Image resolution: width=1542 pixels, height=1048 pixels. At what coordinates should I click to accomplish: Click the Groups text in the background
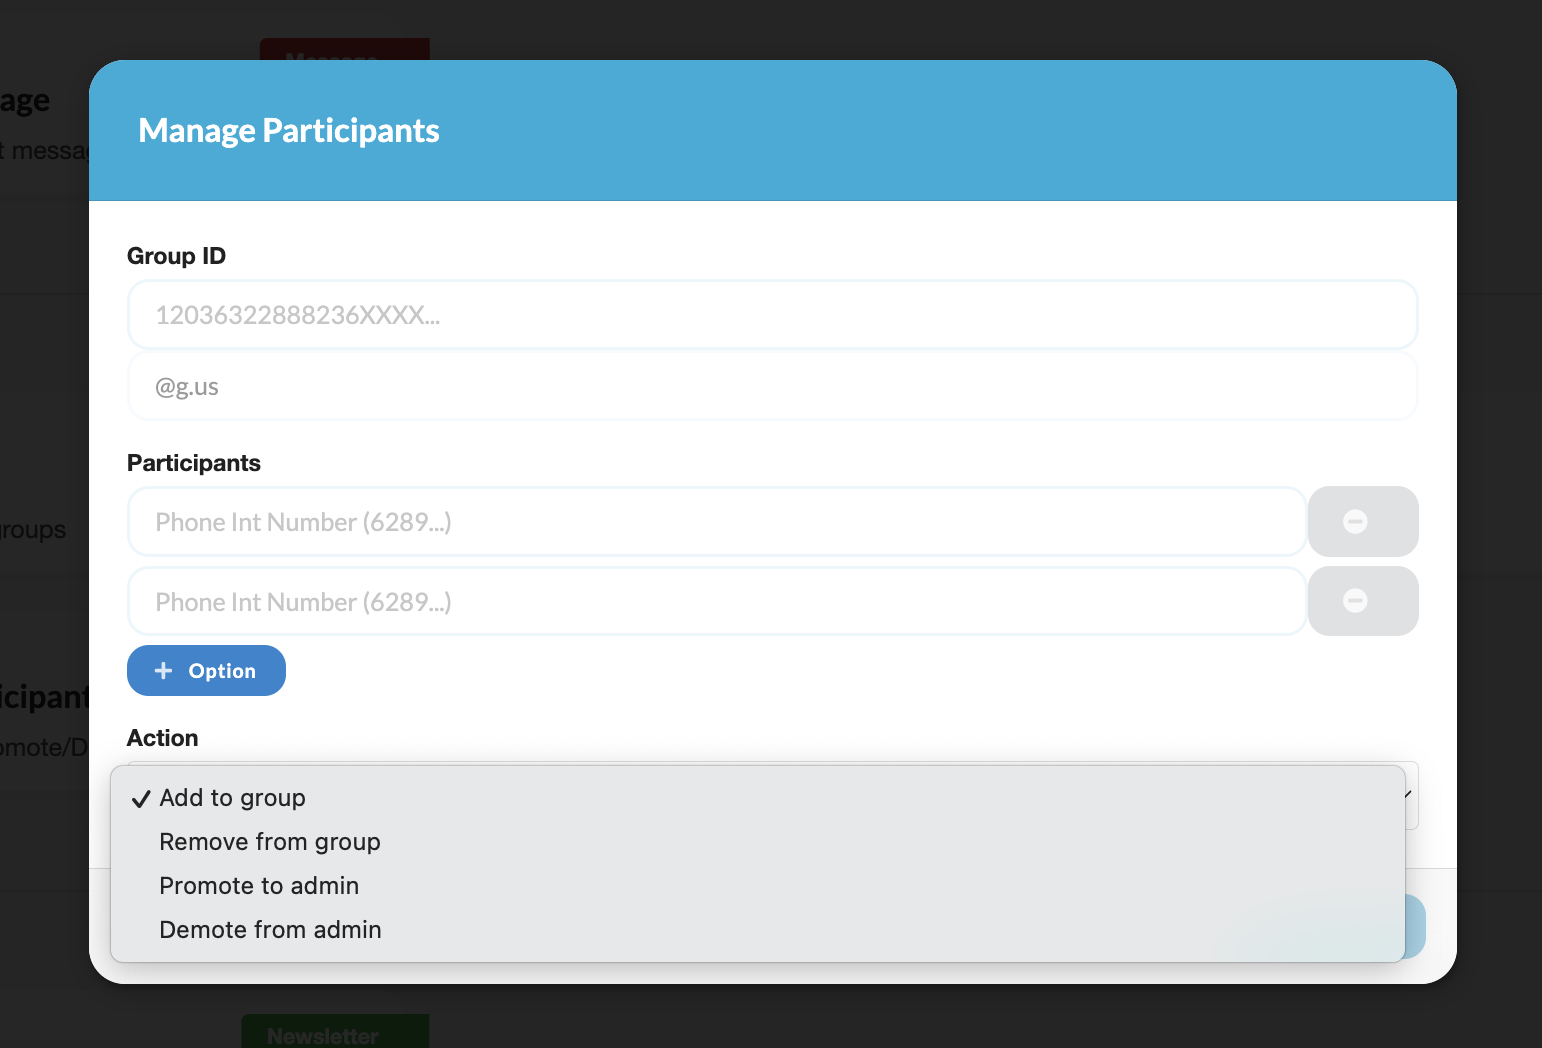33,529
